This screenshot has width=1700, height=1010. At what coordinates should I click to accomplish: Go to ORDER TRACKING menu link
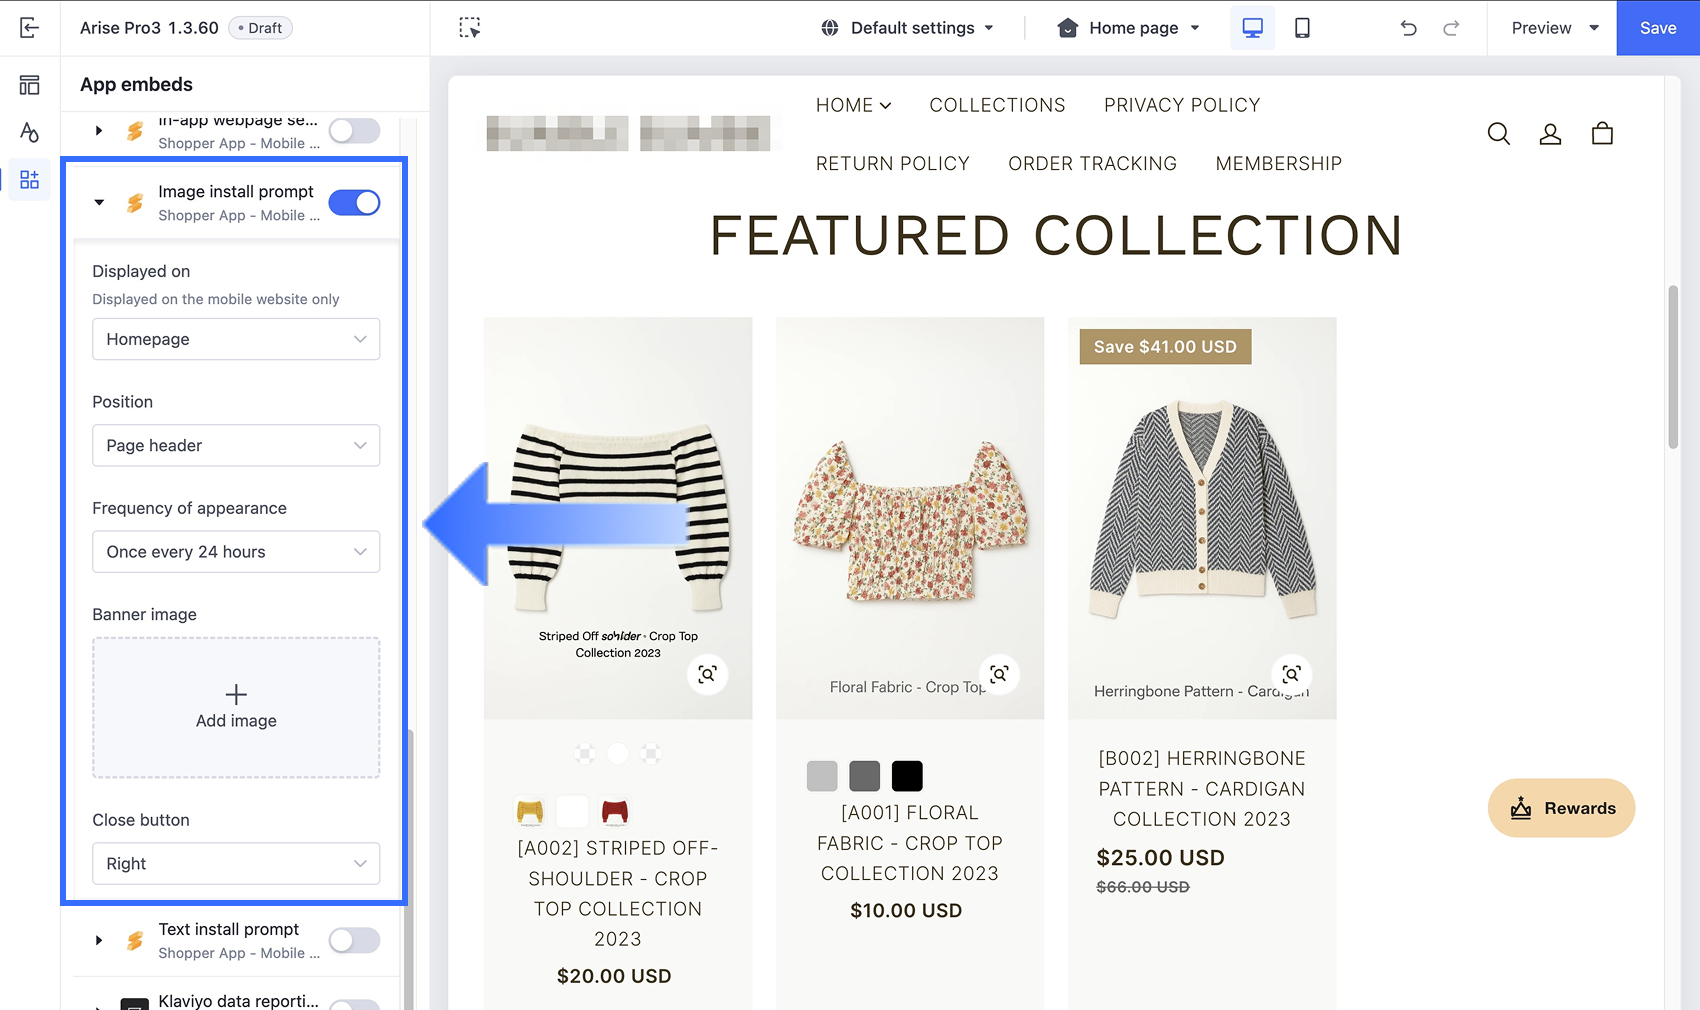[x=1092, y=164]
